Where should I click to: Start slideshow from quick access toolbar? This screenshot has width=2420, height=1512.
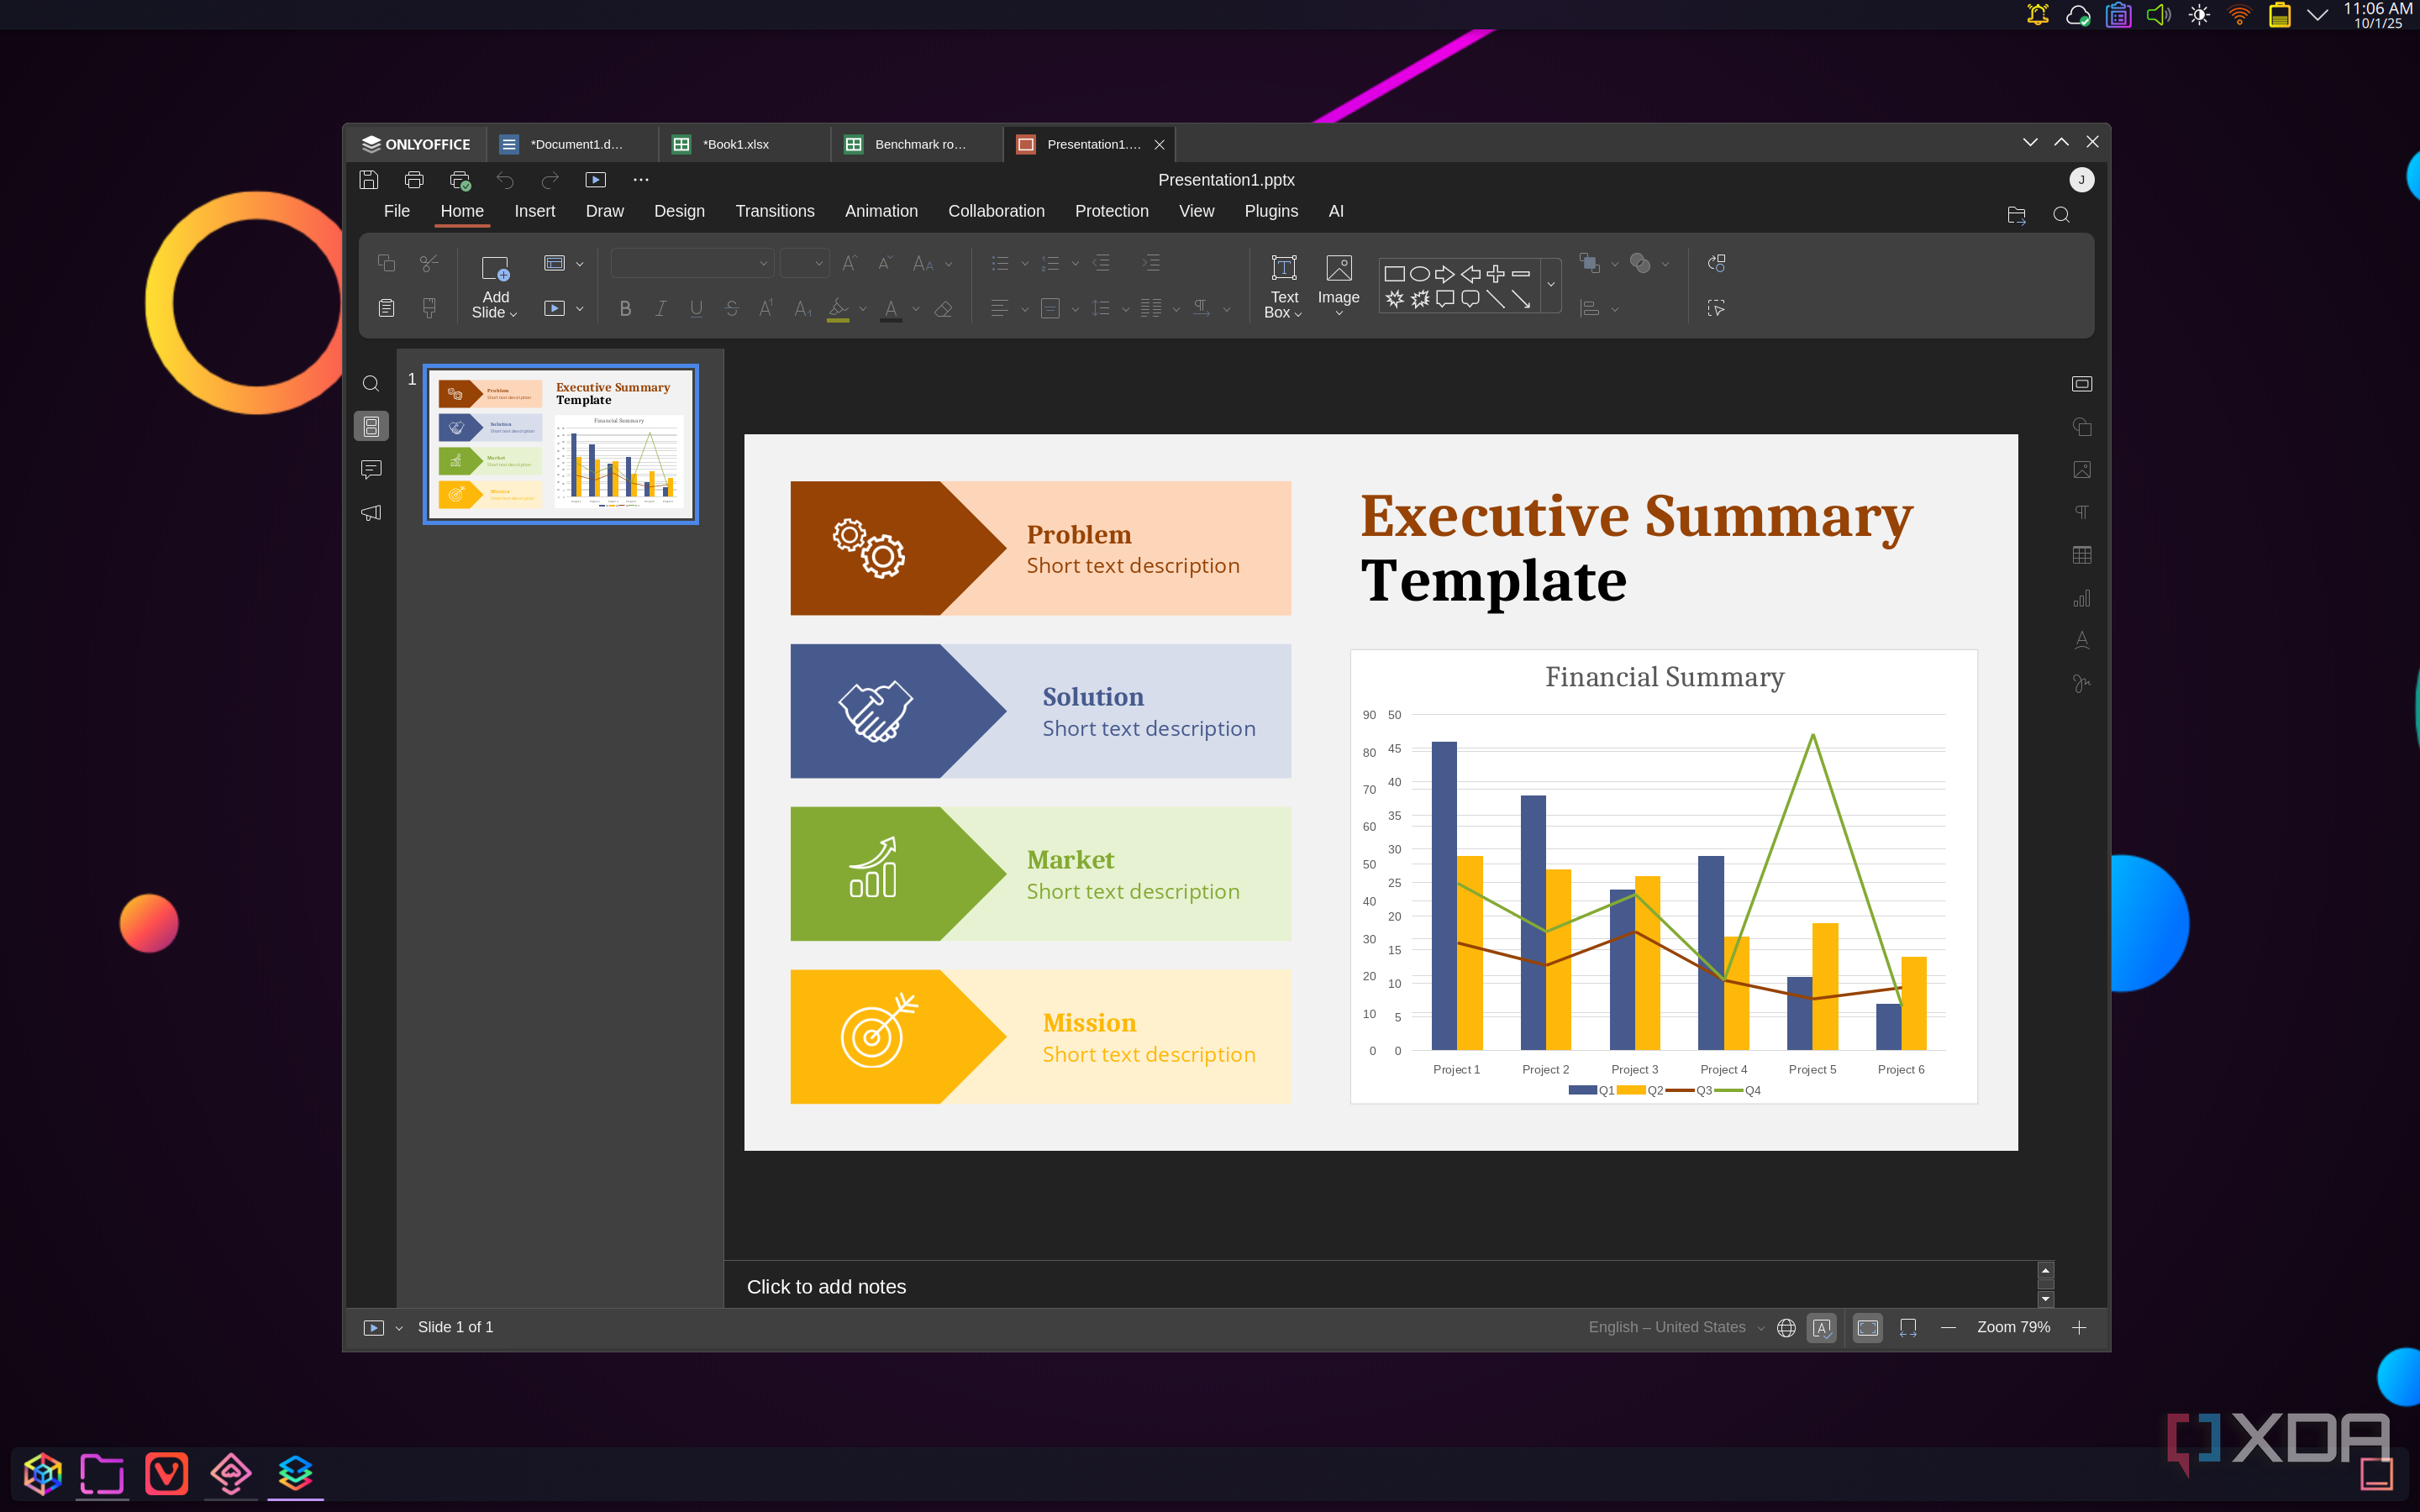596,180
